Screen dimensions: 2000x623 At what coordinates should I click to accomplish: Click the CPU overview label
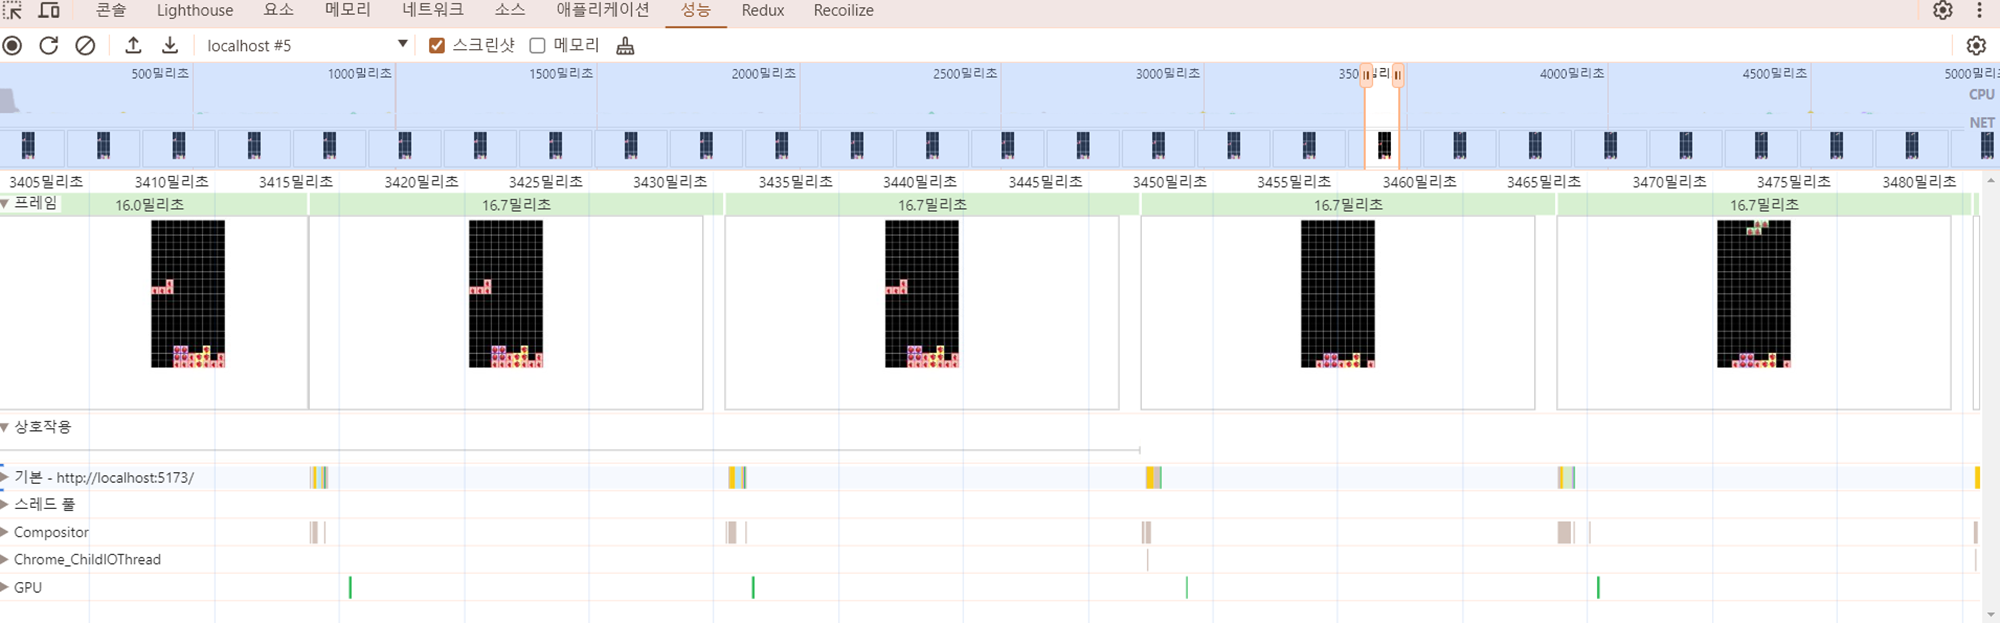(x=1981, y=94)
